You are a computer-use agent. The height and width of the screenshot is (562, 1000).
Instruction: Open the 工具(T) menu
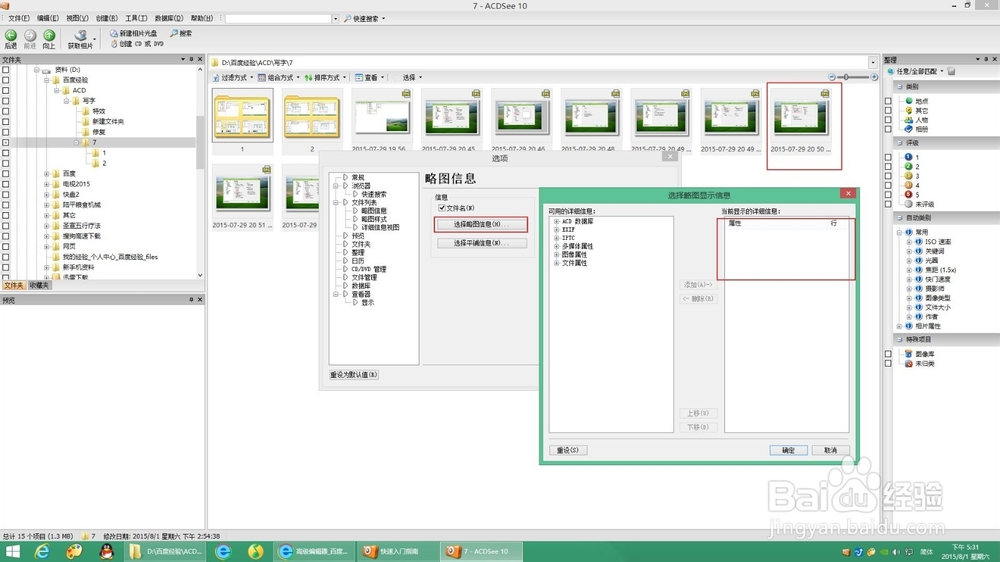pyautogui.click(x=135, y=18)
